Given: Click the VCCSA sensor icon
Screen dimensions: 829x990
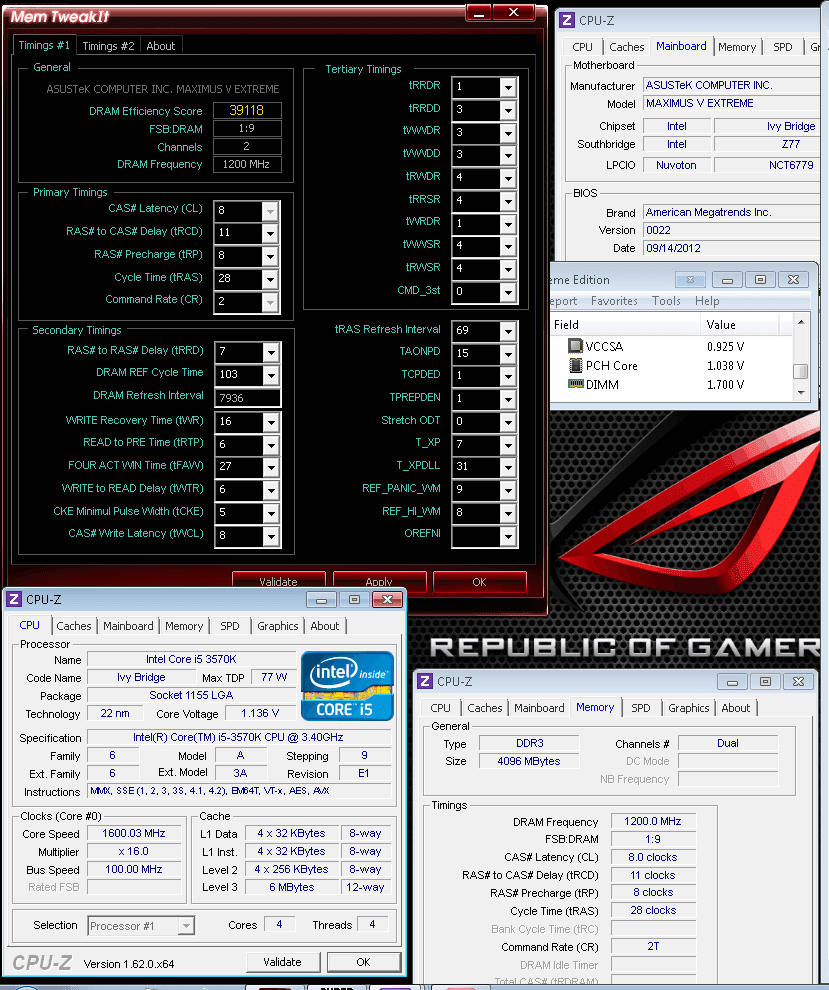Looking at the screenshot, I should 575,346.
